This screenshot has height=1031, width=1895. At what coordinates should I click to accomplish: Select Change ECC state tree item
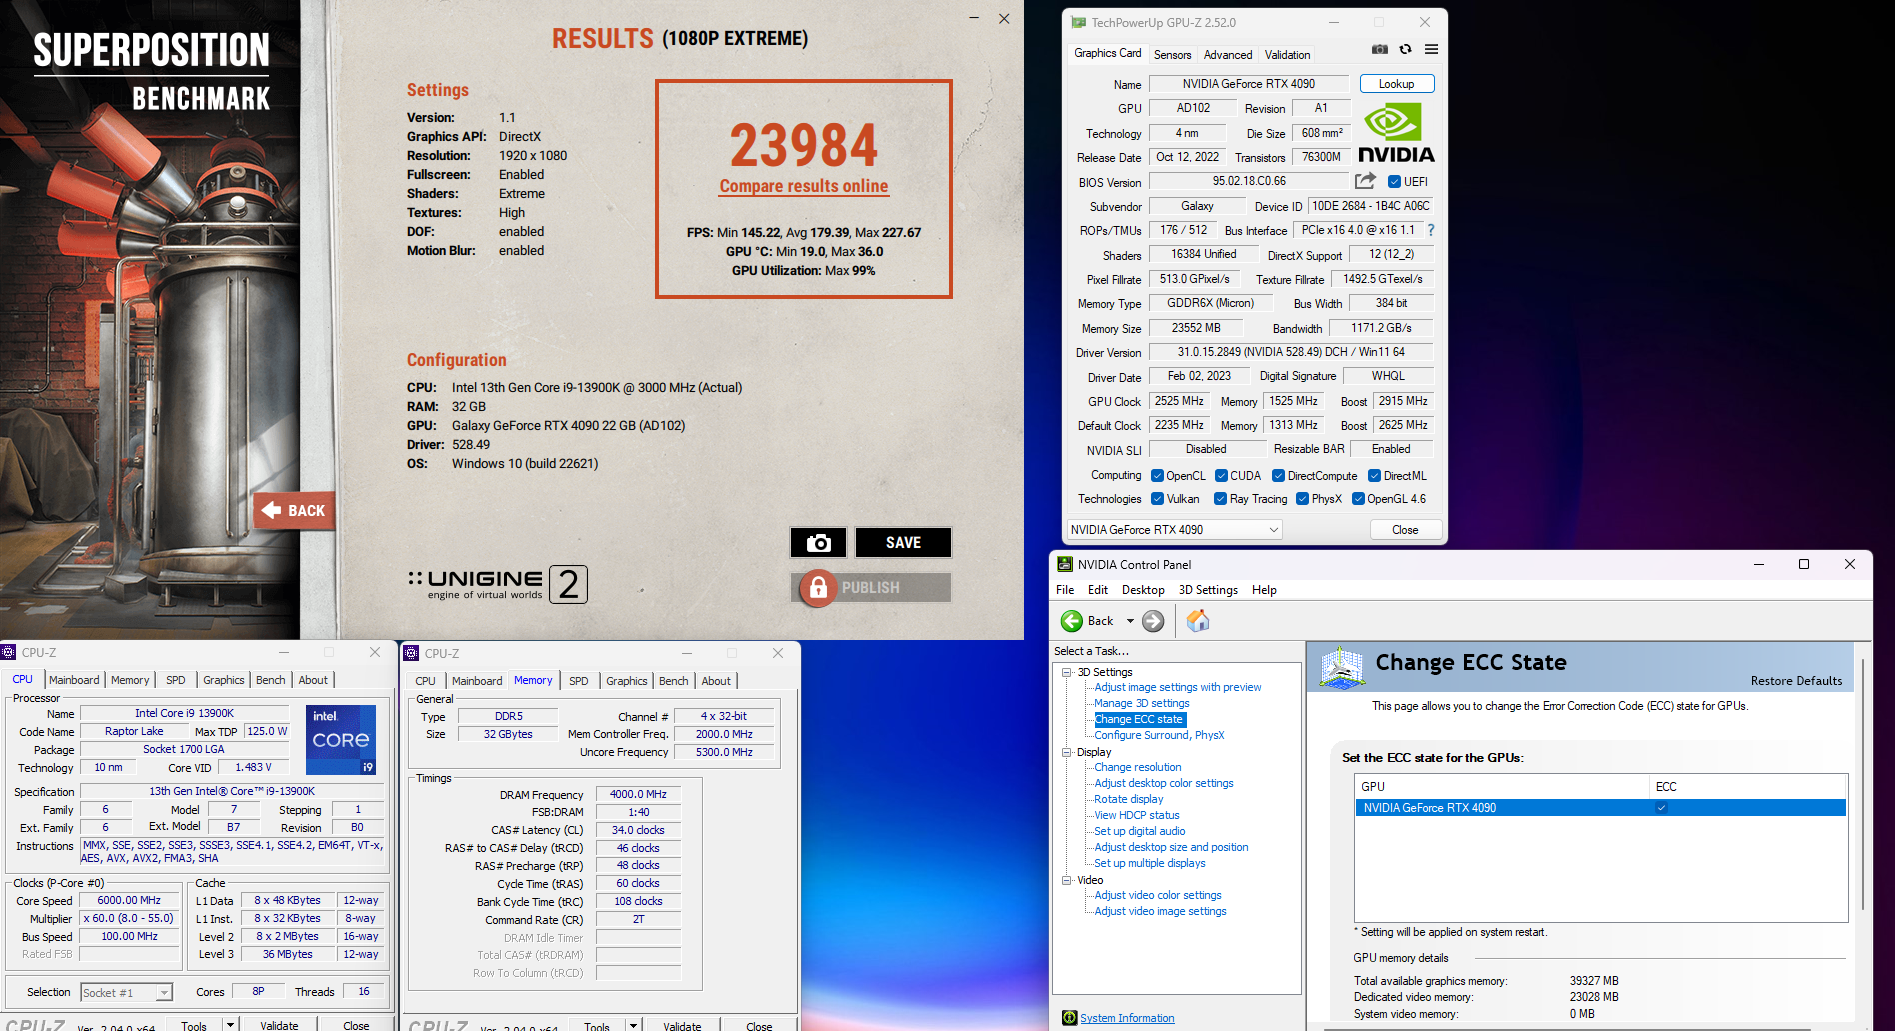pos(1138,719)
